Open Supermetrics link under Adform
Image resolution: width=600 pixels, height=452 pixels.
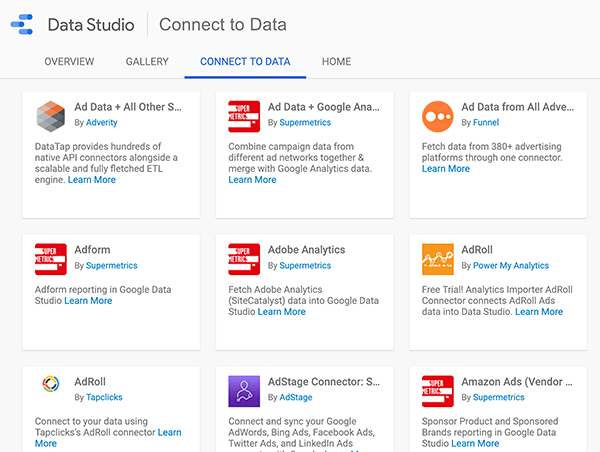pos(111,266)
